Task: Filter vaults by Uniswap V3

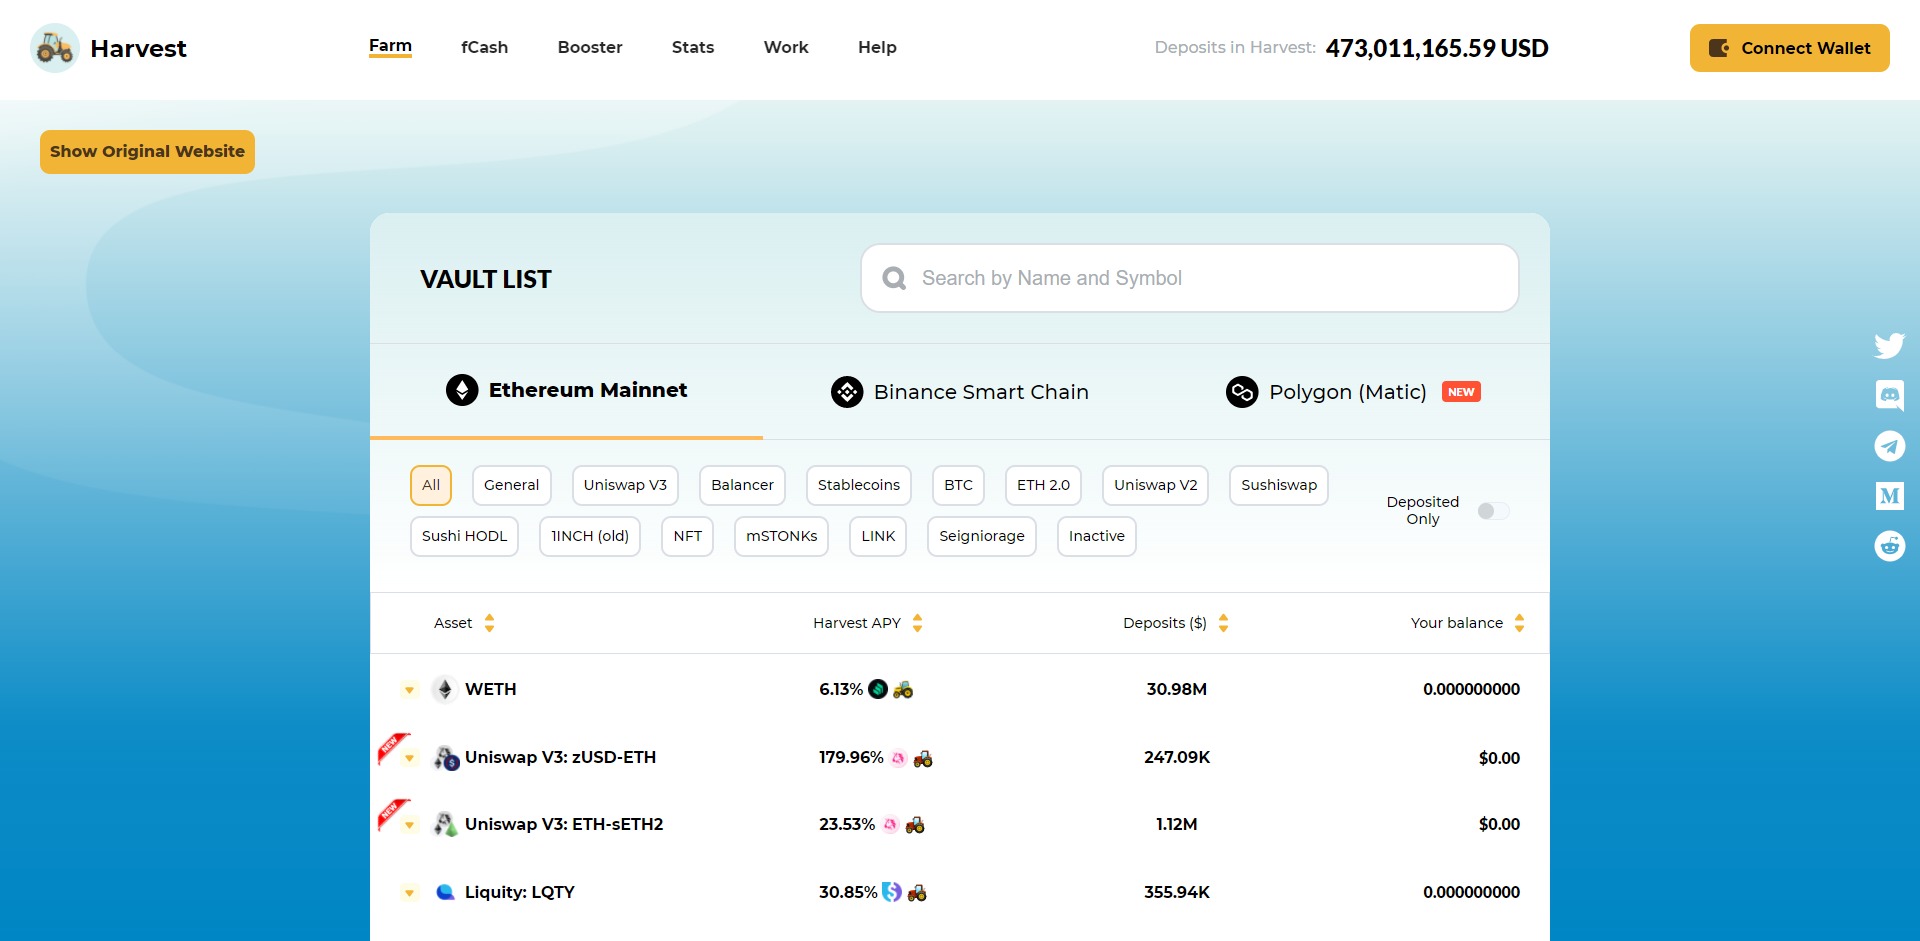Action: (625, 485)
